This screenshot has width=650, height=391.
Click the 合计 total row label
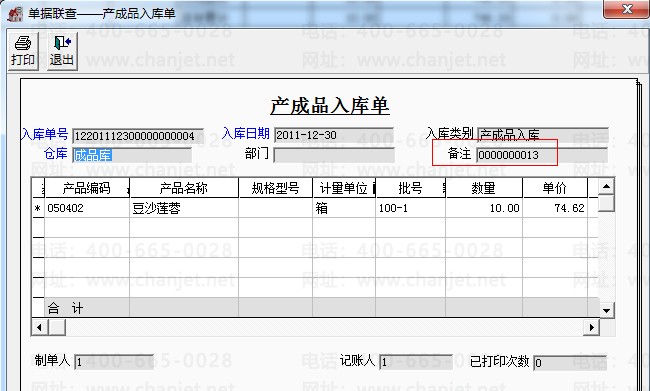pyautogui.click(x=65, y=308)
